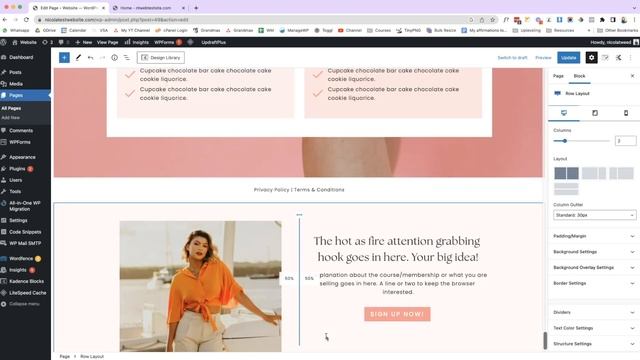Open the New item in admin bar
The image size is (640, 360).
coord(84,42)
